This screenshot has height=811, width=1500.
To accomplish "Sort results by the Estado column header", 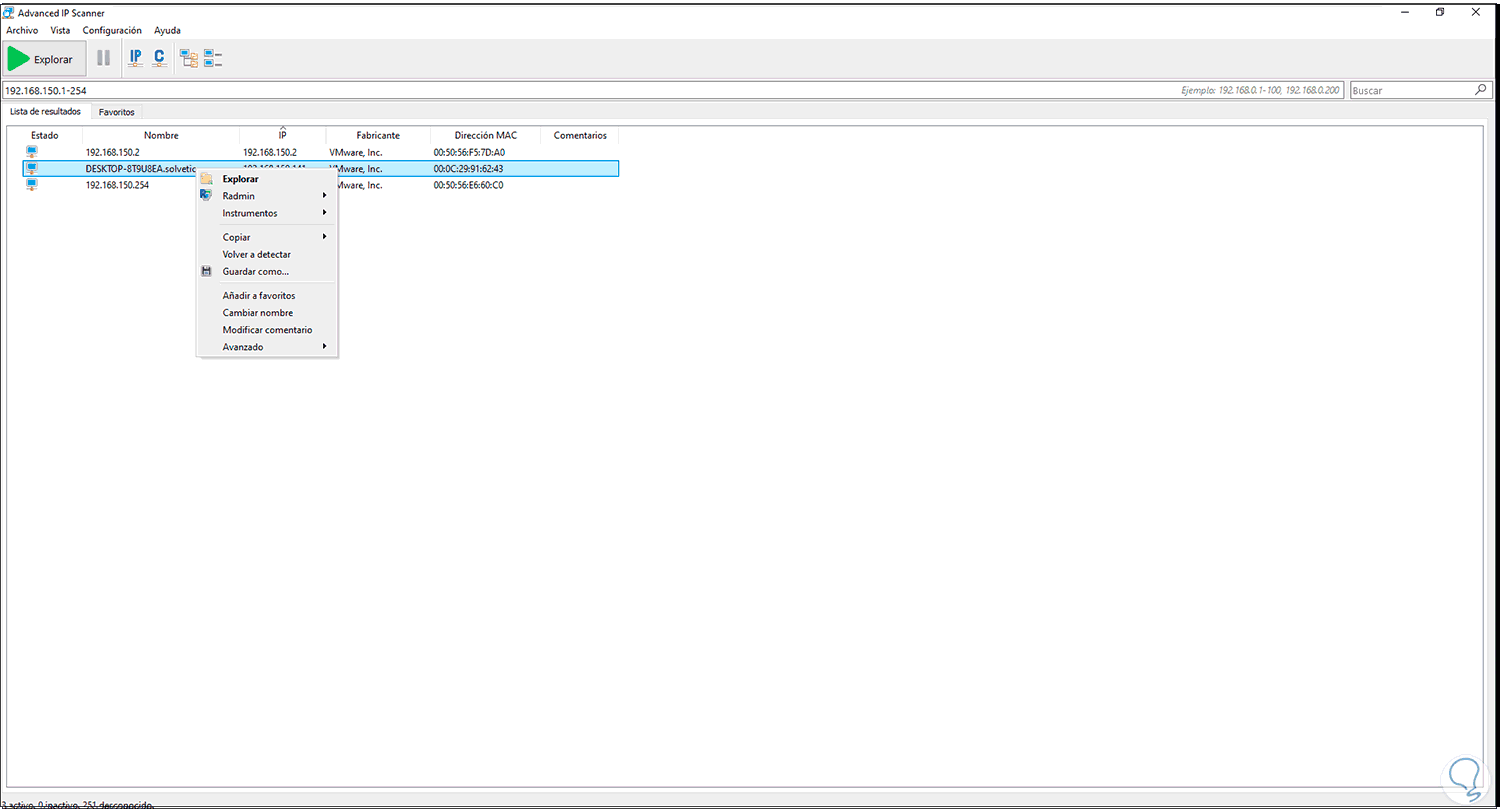I will pos(45,135).
